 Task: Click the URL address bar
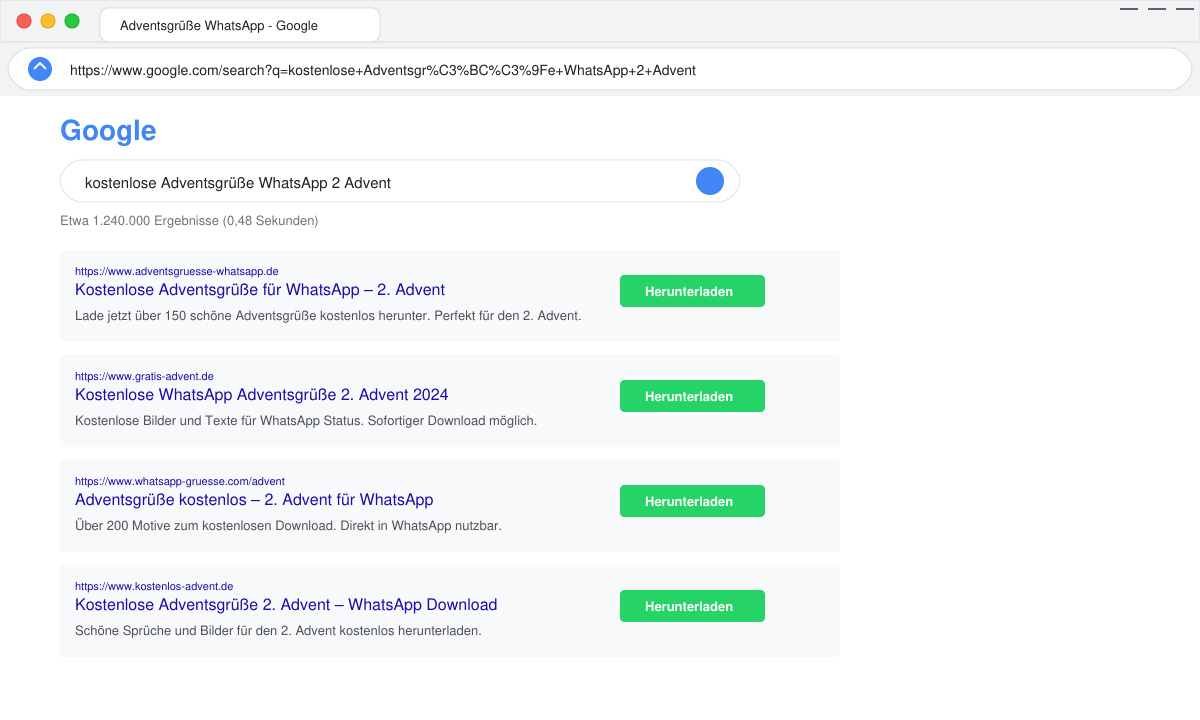click(600, 70)
